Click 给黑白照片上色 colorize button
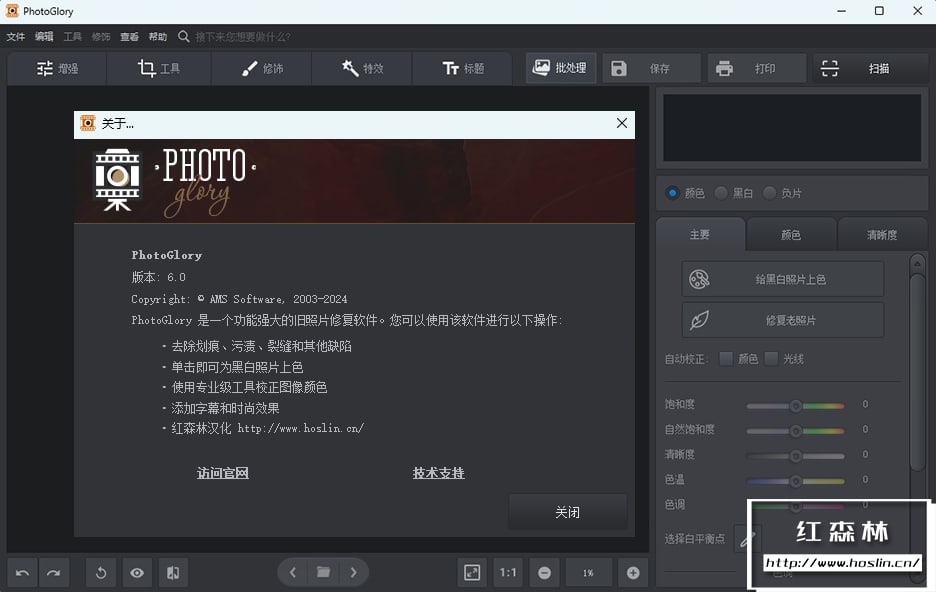This screenshot has height=592, width=936. pos(783,279)
